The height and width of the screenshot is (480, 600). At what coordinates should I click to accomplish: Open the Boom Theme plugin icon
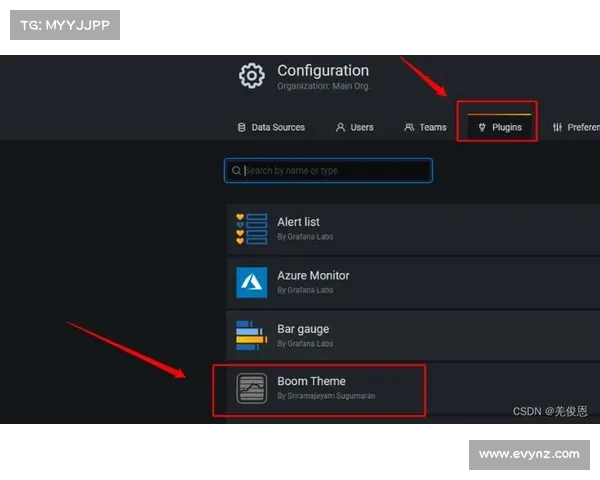(251, 388)
